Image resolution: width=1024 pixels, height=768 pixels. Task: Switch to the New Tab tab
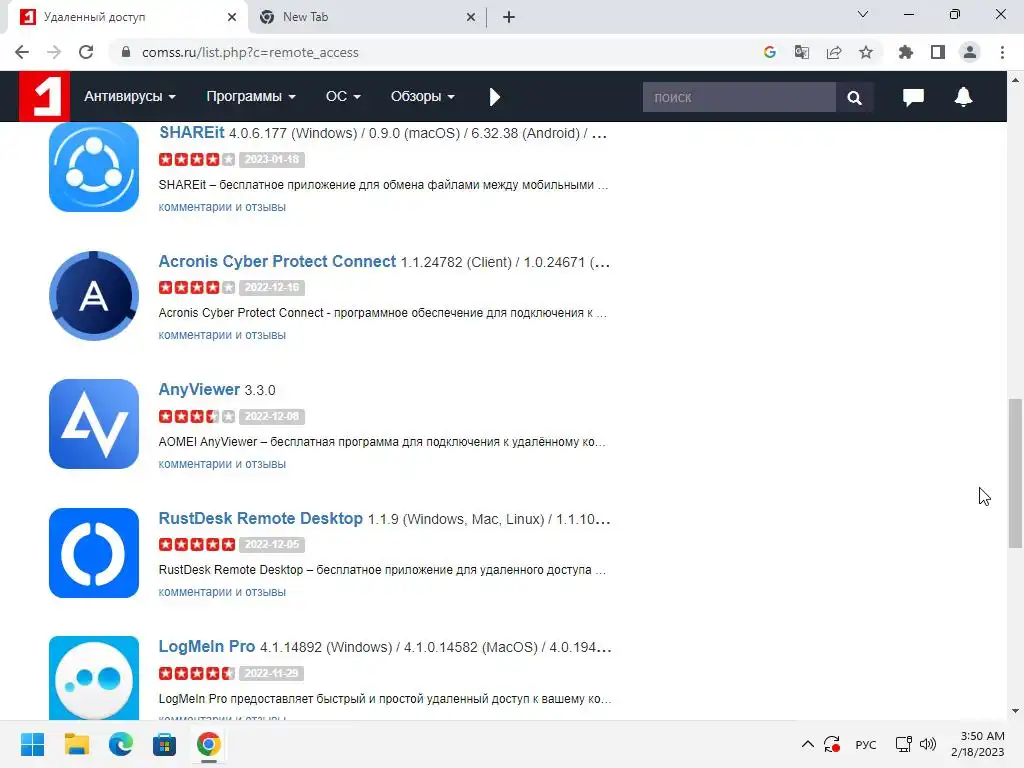pyautogui.click(x=367, y=17)
